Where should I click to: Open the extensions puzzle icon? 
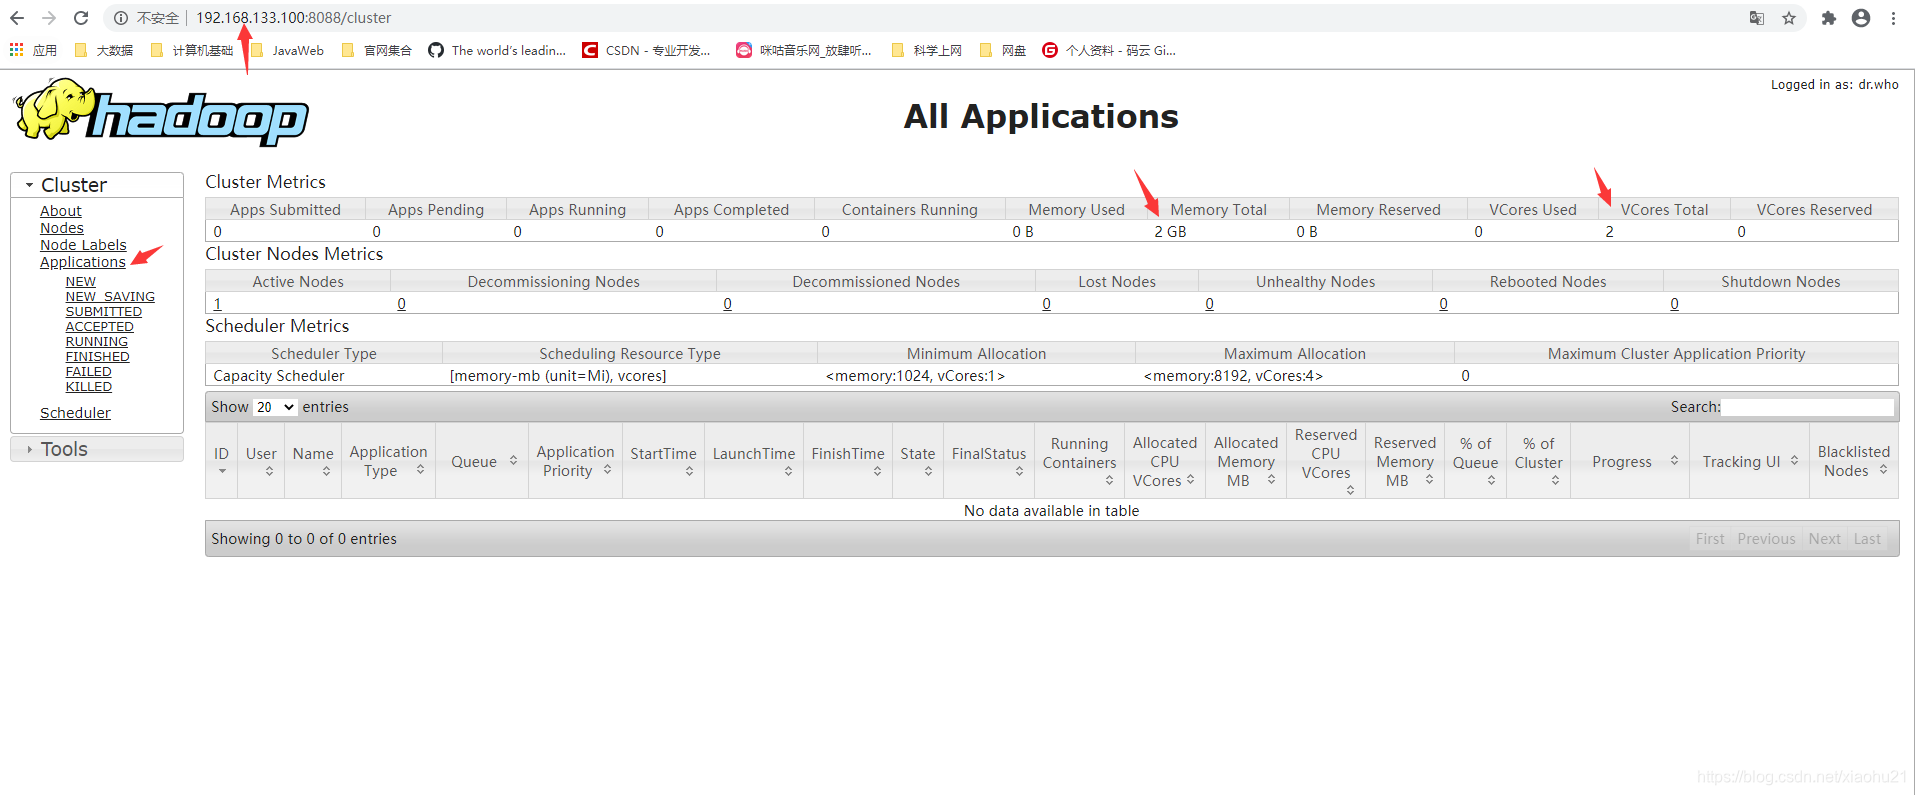pyautogui.click(x=1829, y=18)
